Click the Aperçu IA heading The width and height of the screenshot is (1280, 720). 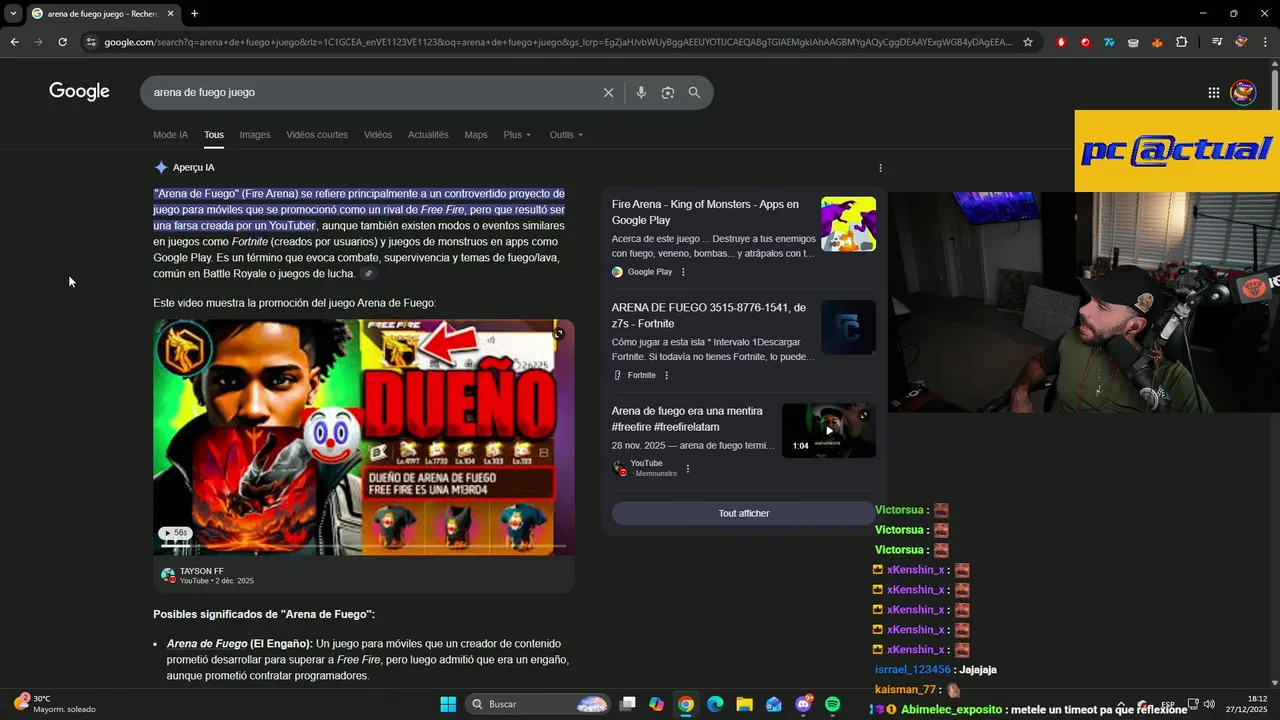click(193, 168)
